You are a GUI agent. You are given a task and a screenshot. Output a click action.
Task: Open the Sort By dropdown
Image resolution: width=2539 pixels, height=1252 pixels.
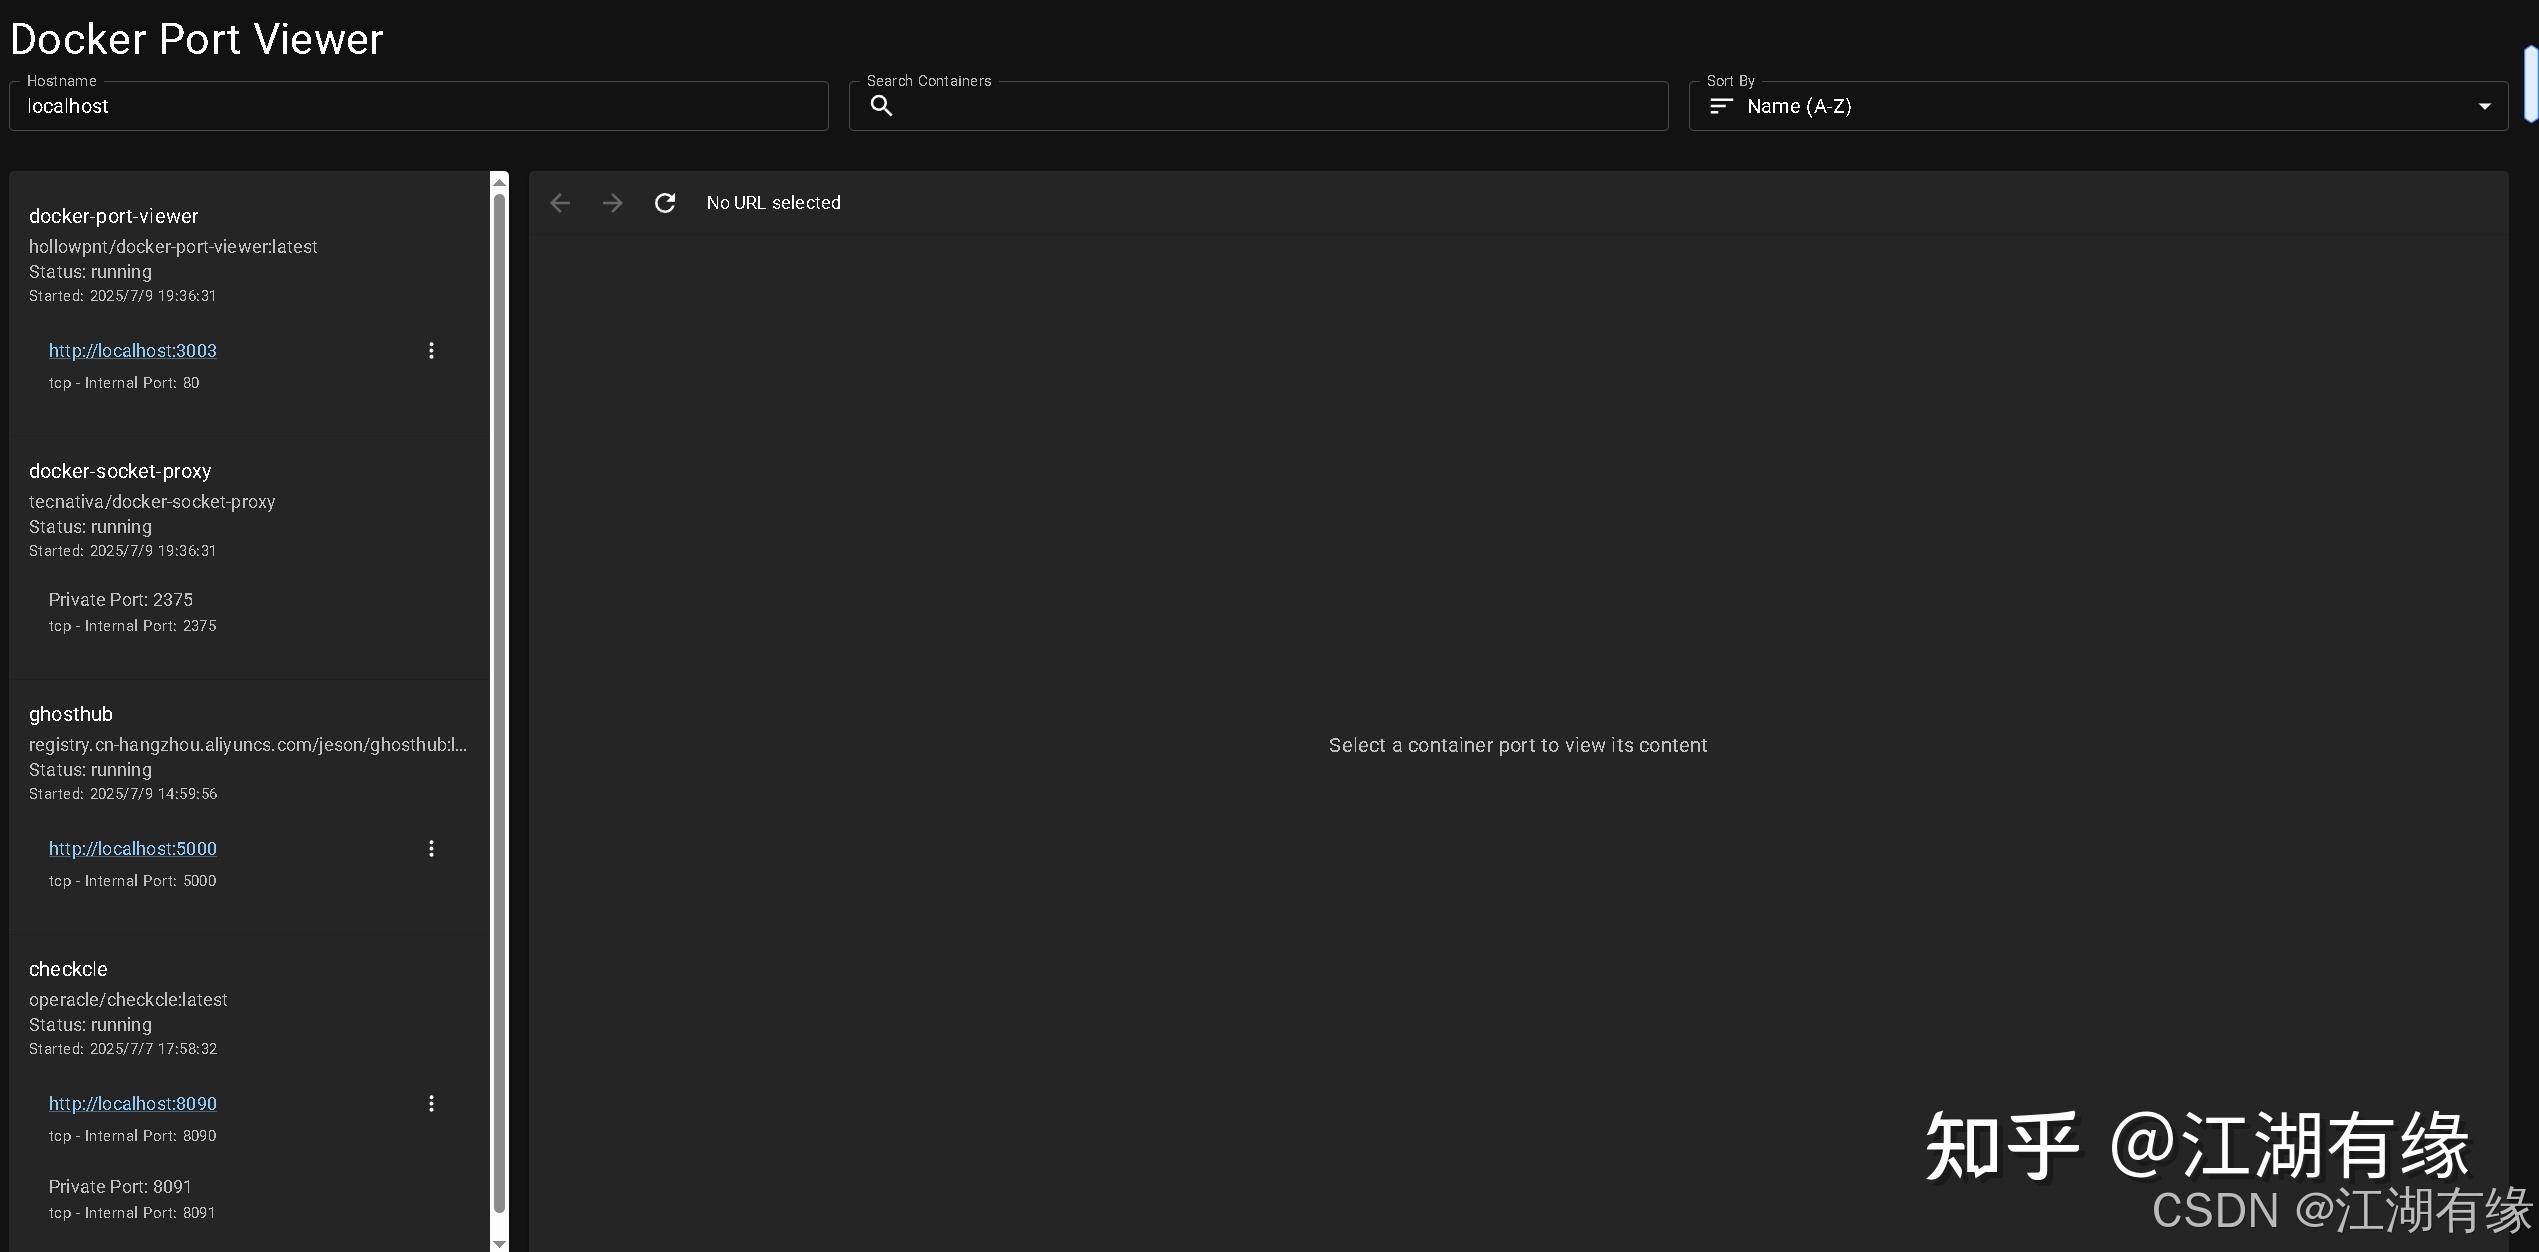coord(2100,106)
